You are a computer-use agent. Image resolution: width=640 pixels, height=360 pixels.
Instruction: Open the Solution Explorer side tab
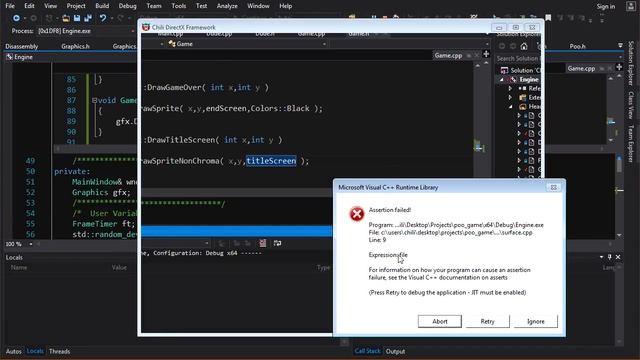tap(631, 64)
